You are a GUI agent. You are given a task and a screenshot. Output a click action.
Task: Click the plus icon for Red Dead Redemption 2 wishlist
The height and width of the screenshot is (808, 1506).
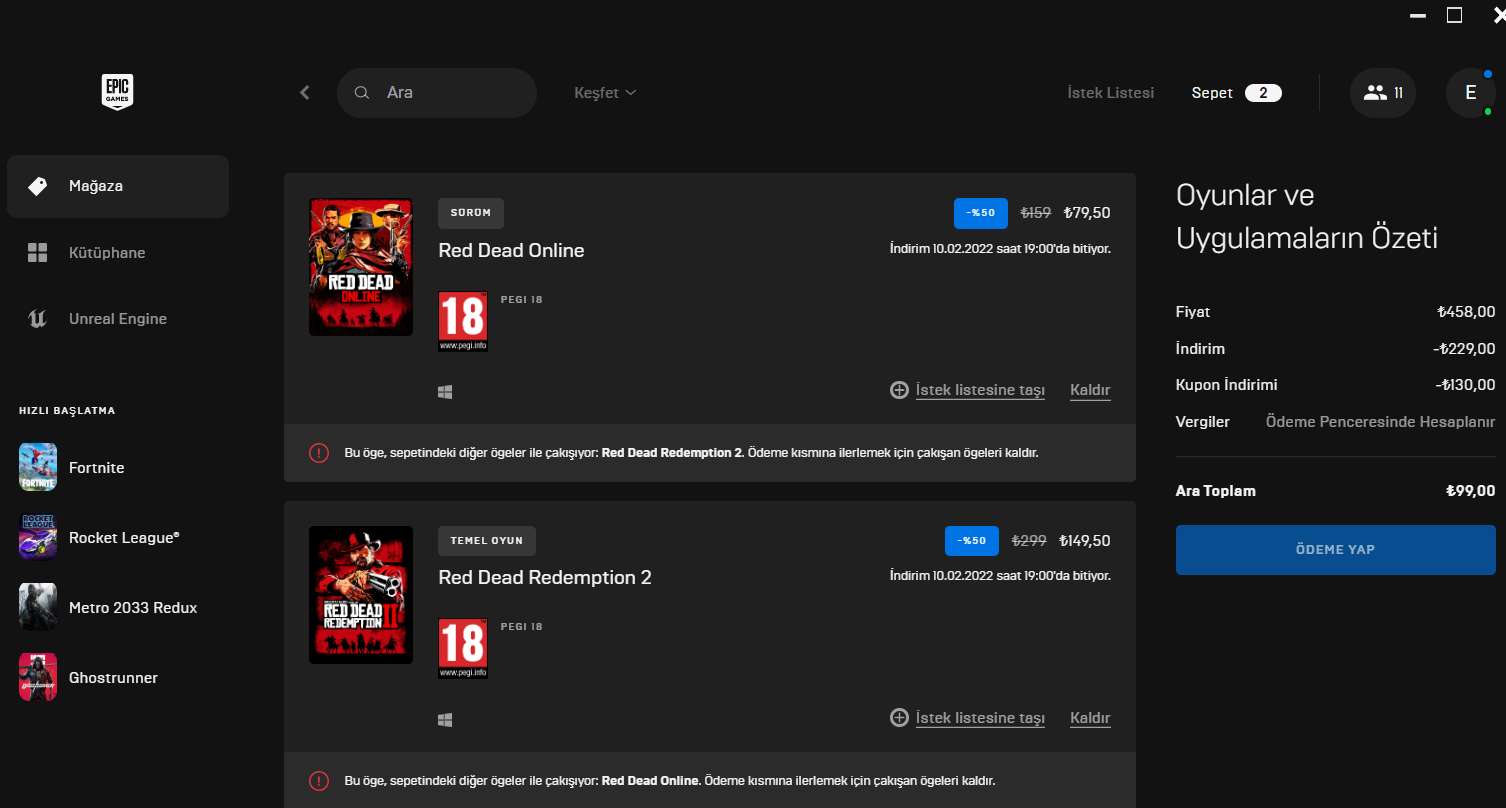(x=899, y=718)
